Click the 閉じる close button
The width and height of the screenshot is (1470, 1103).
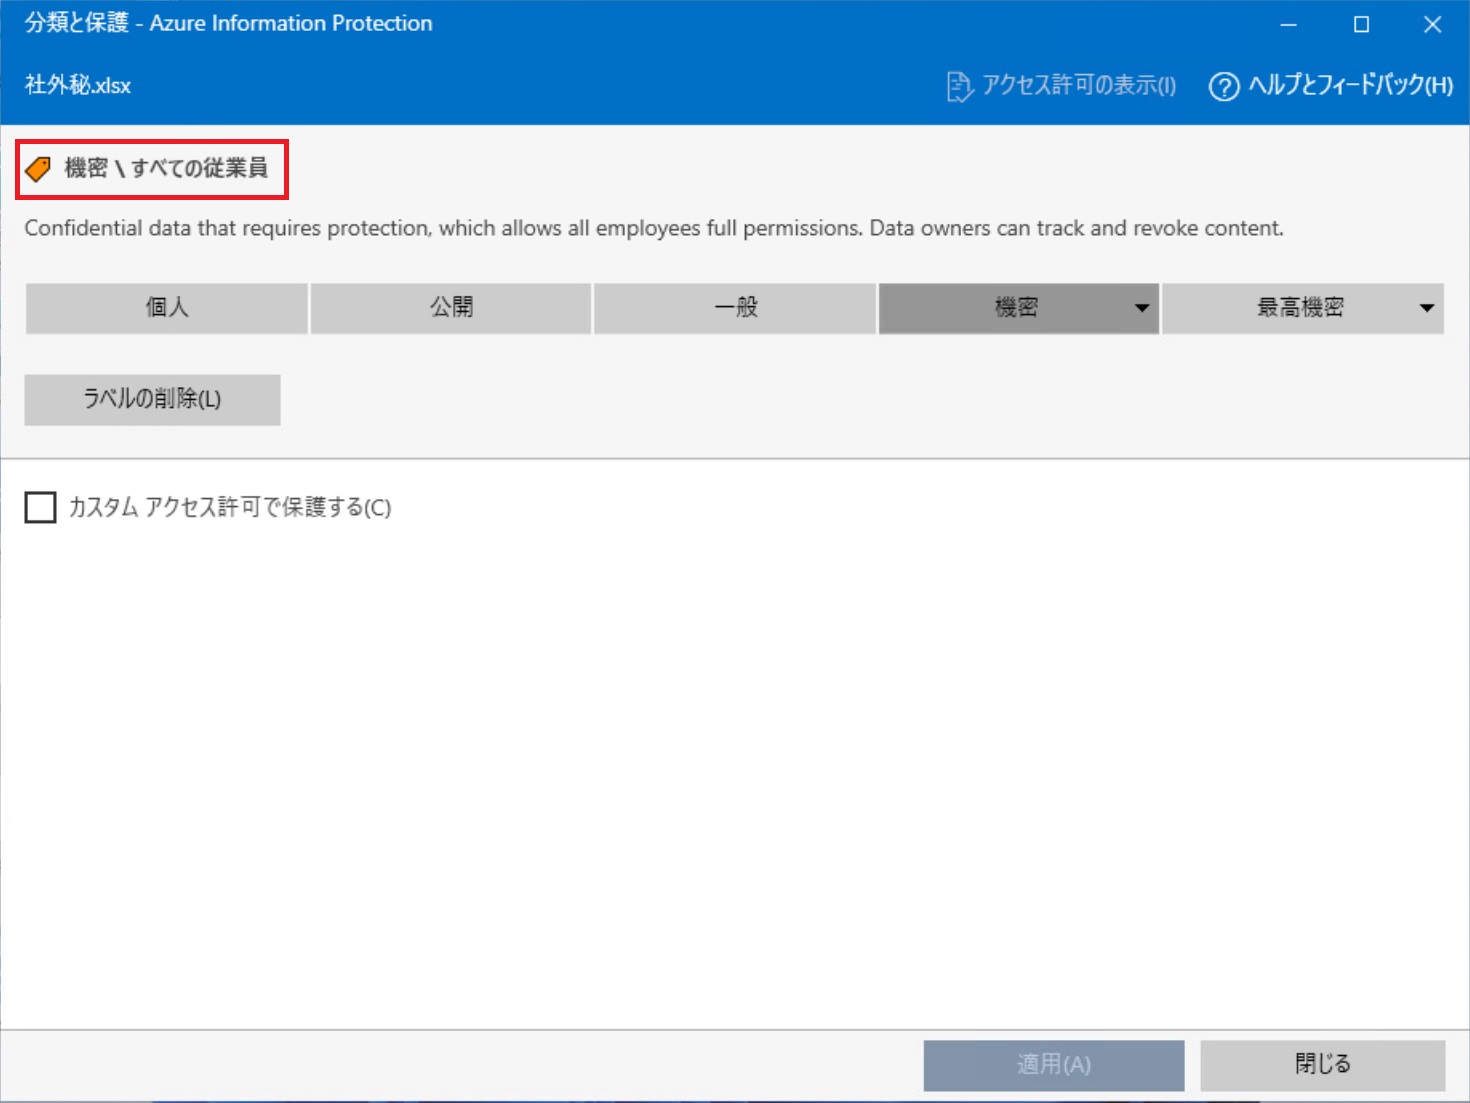[1322, 1065]
